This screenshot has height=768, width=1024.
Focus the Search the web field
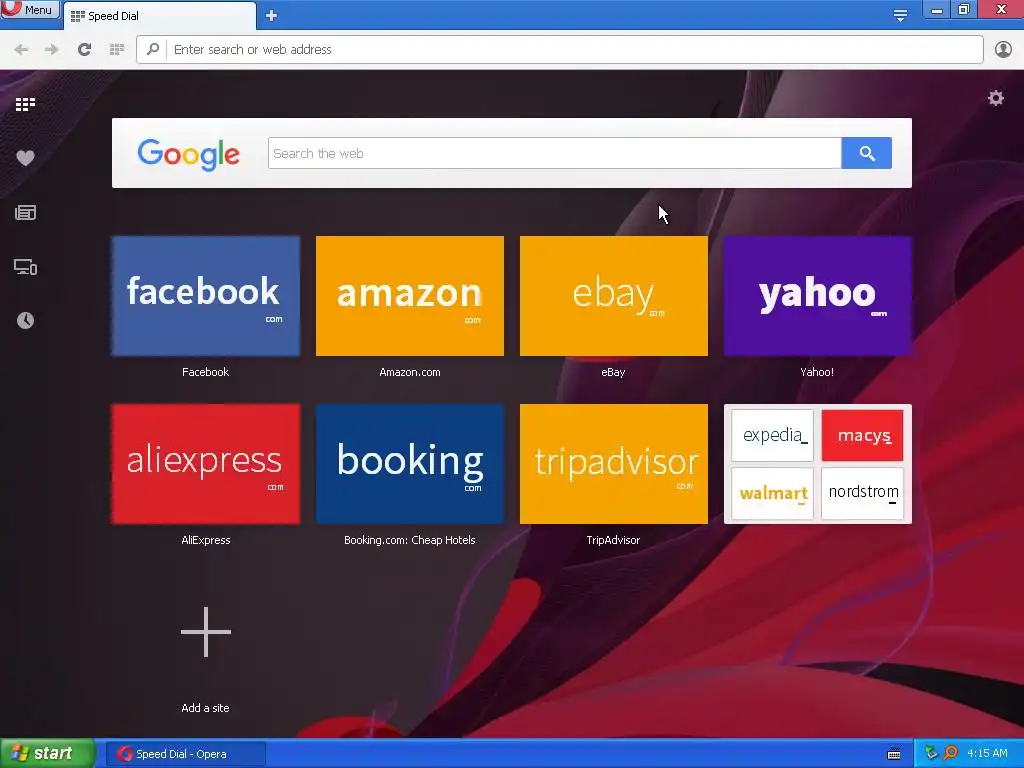click(554, 153)
